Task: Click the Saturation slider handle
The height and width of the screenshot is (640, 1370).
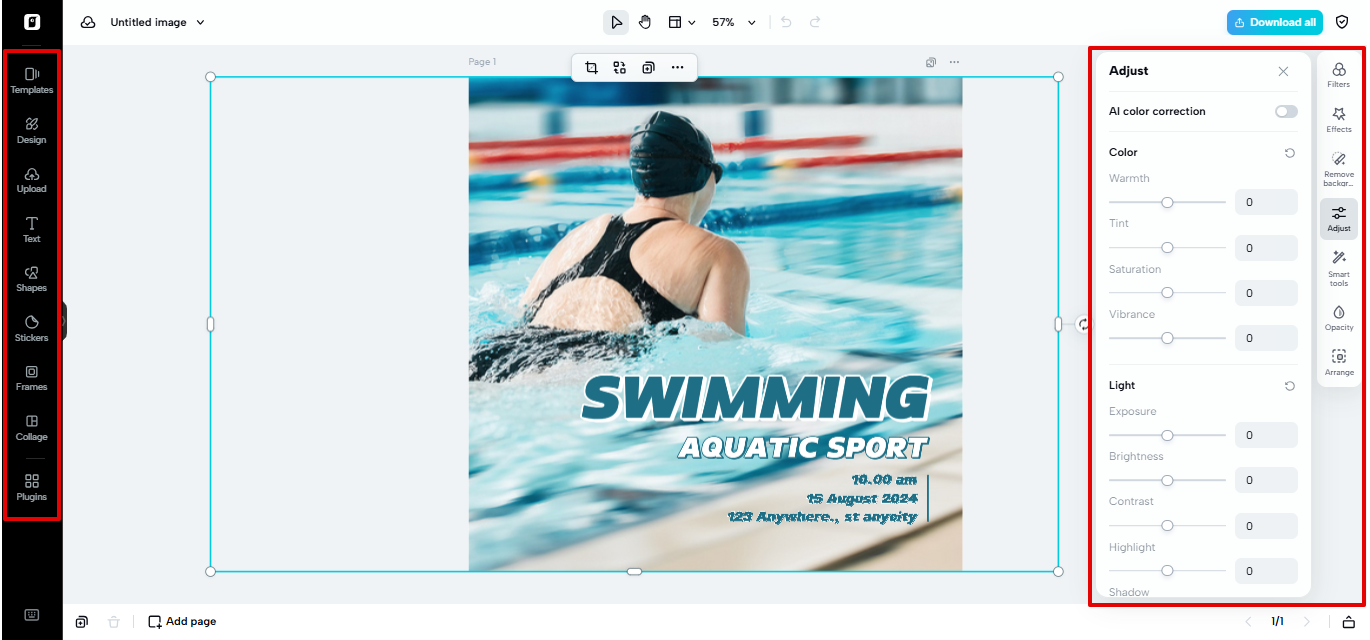Action: pos(1167,293)
